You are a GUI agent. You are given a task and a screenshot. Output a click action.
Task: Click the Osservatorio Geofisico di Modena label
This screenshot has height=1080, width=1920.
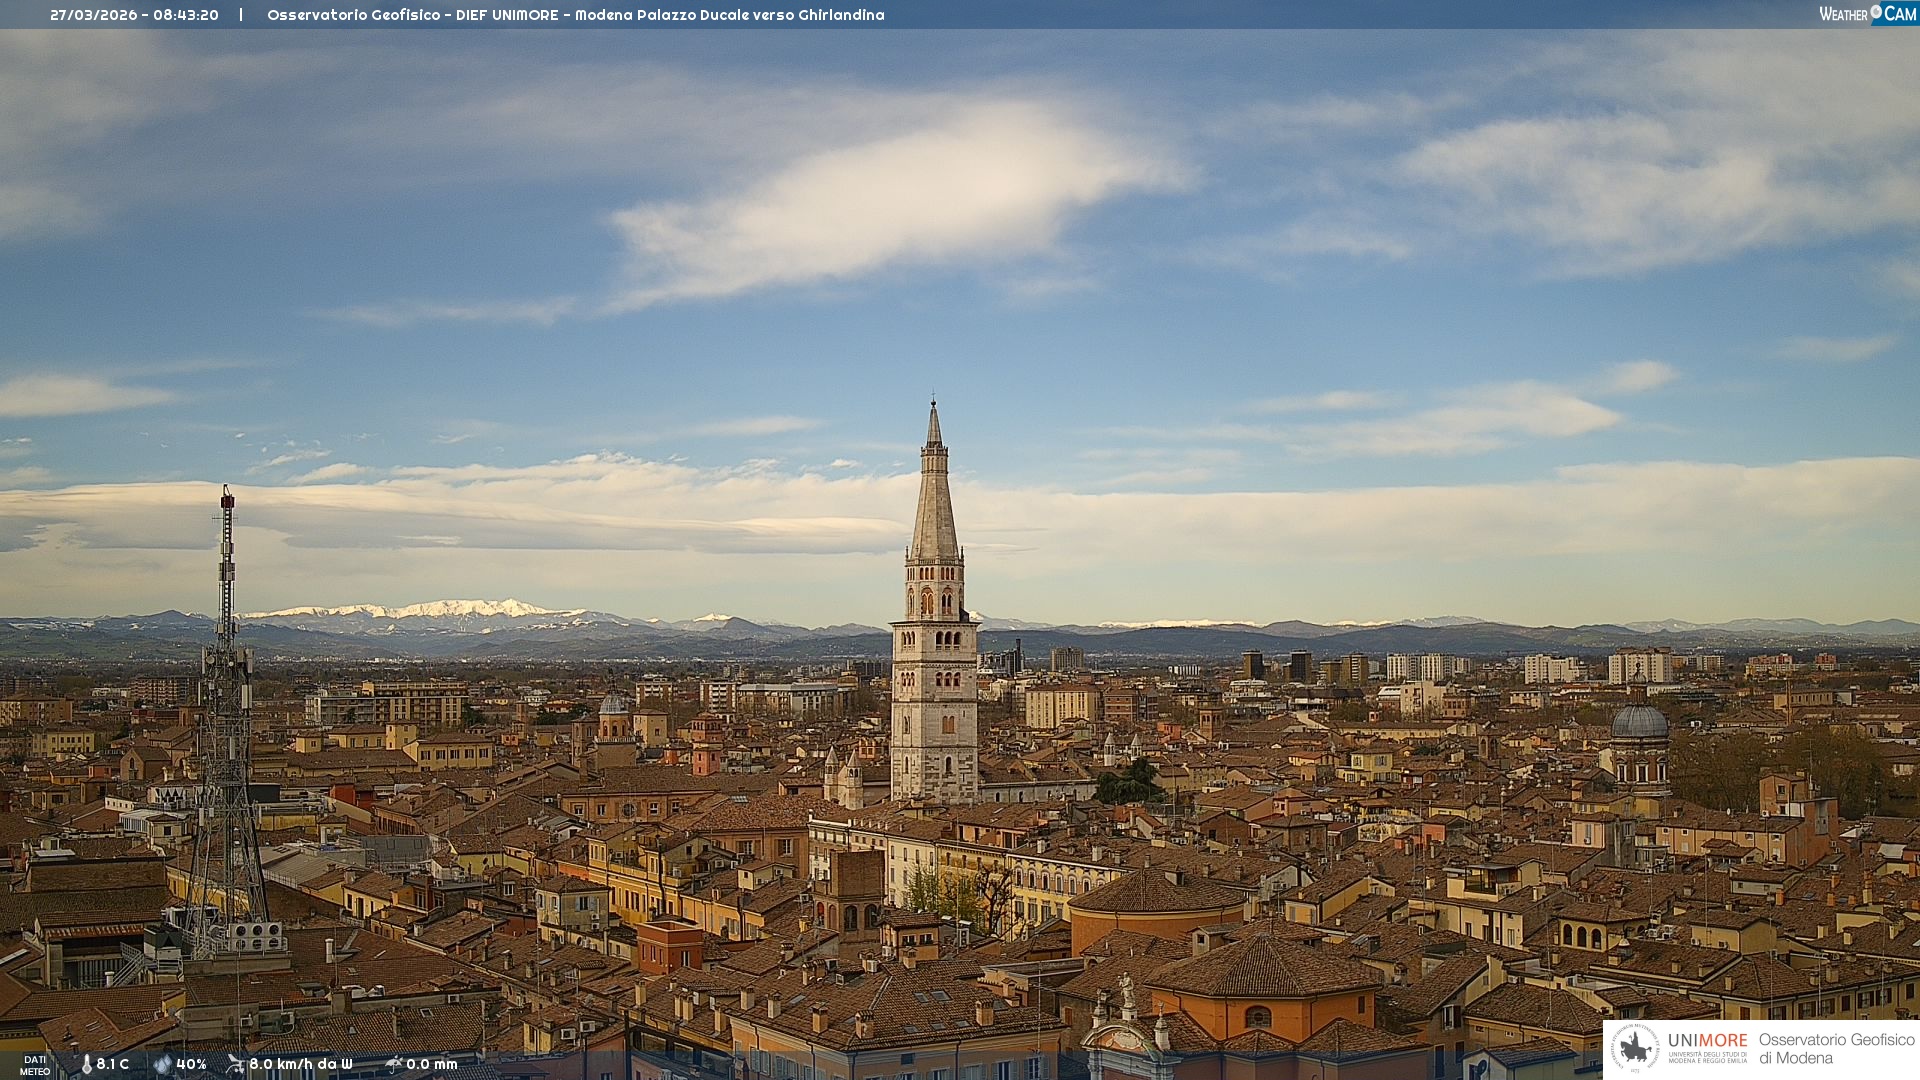1836,1048
